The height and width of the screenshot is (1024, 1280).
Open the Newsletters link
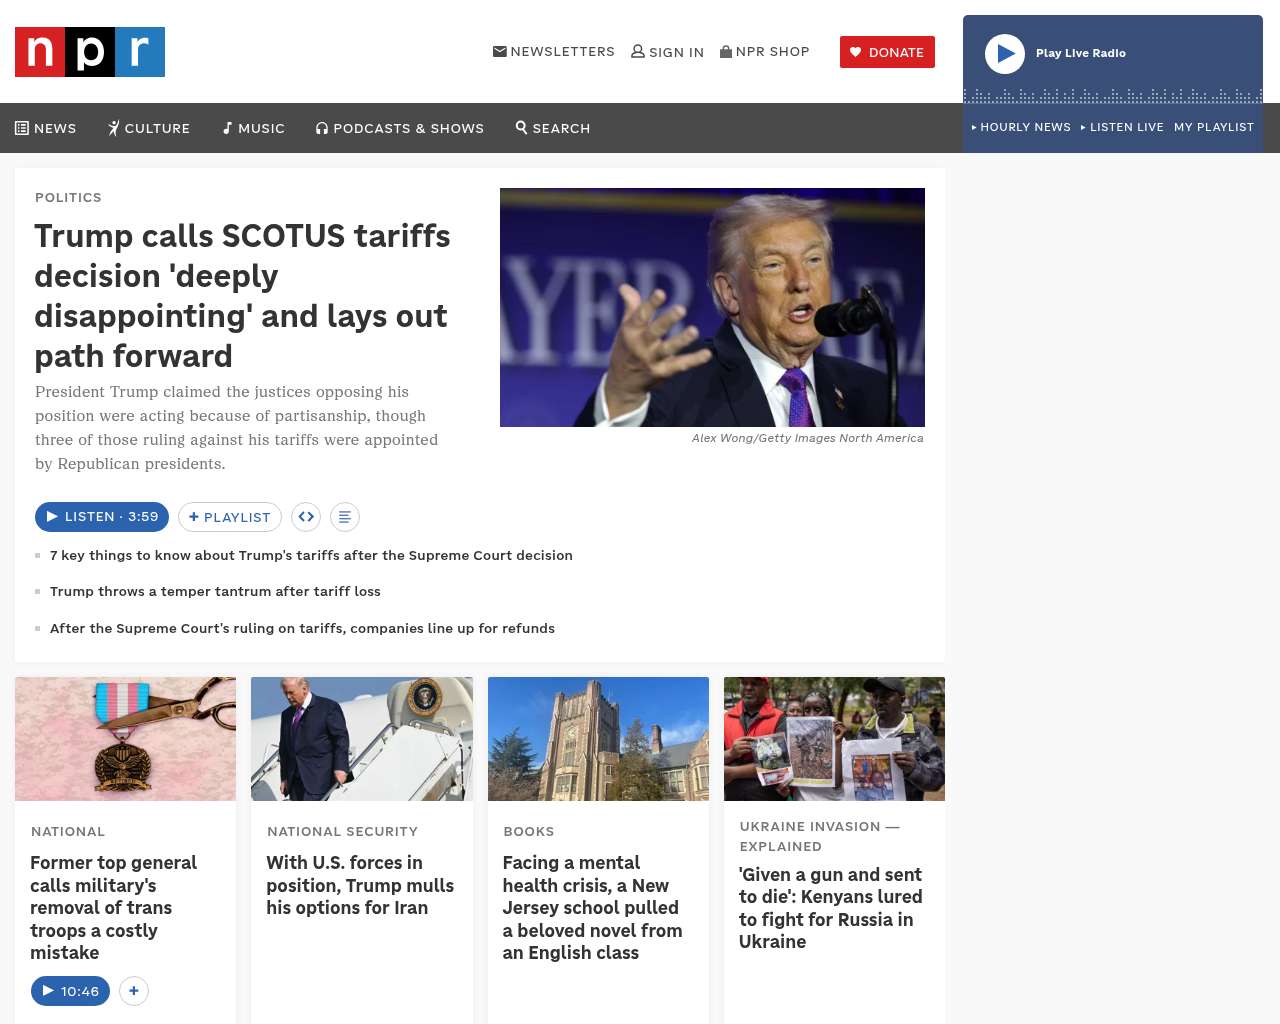click(x=554, y=52)
